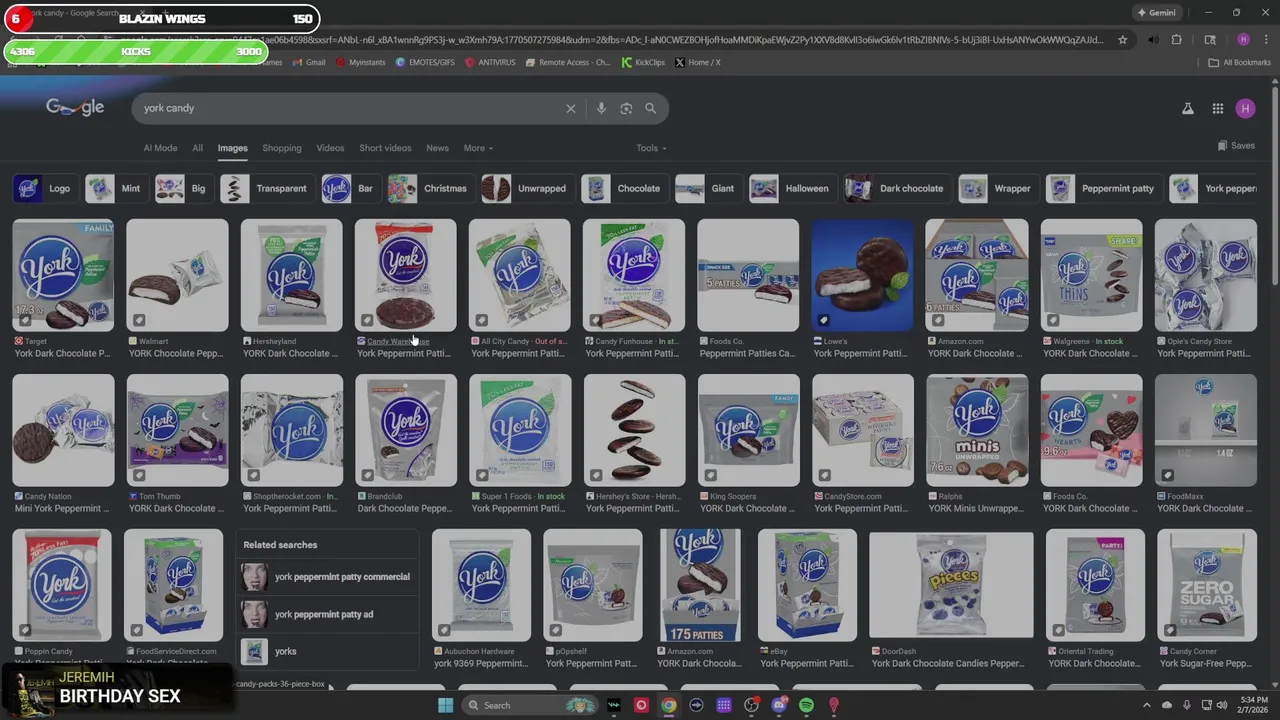This screenshot has height=720, width=1280.
Task: Switch to the Videos tab
Action: tap(330, 148)
